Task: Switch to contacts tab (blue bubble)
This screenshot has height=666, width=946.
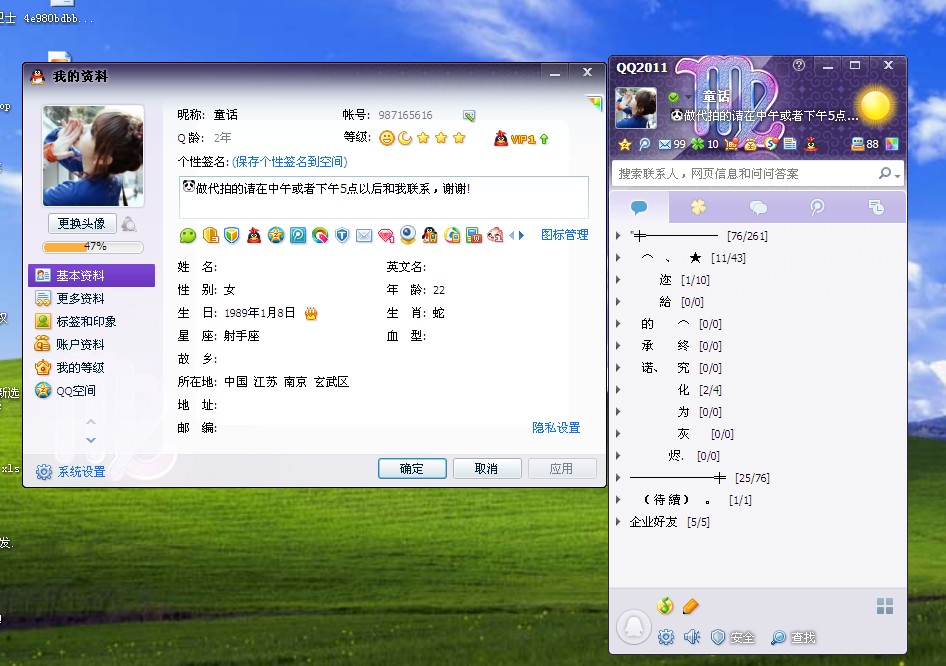Action: 639,208
